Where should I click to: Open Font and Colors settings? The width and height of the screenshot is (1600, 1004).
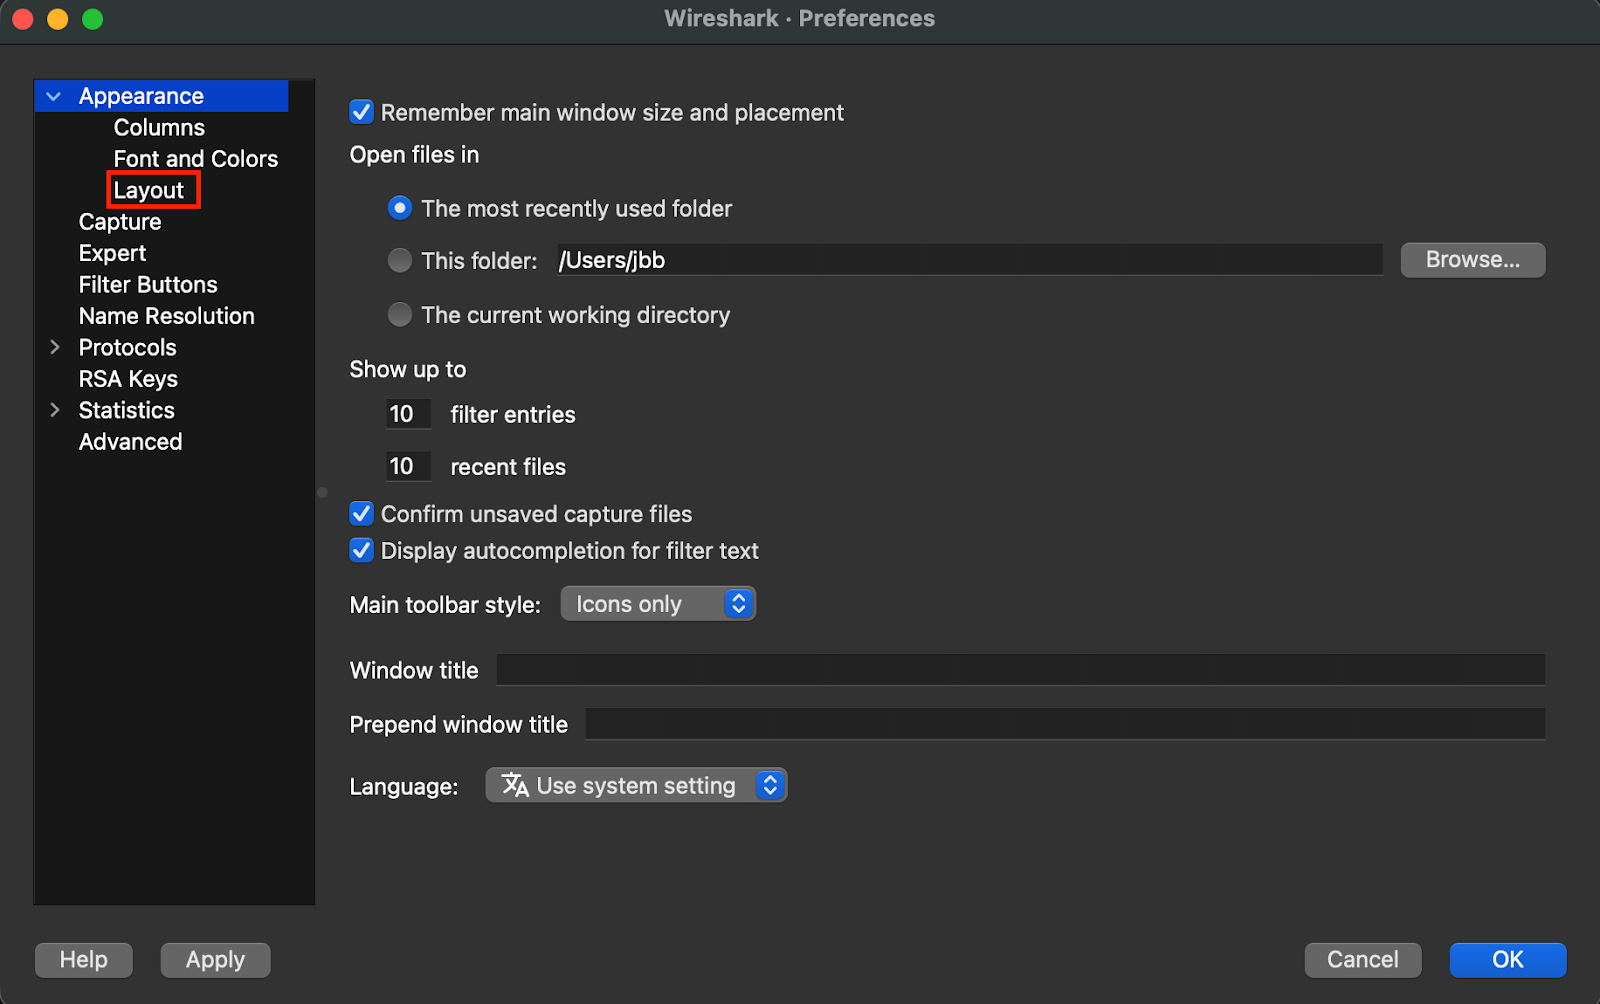point(195,159)
